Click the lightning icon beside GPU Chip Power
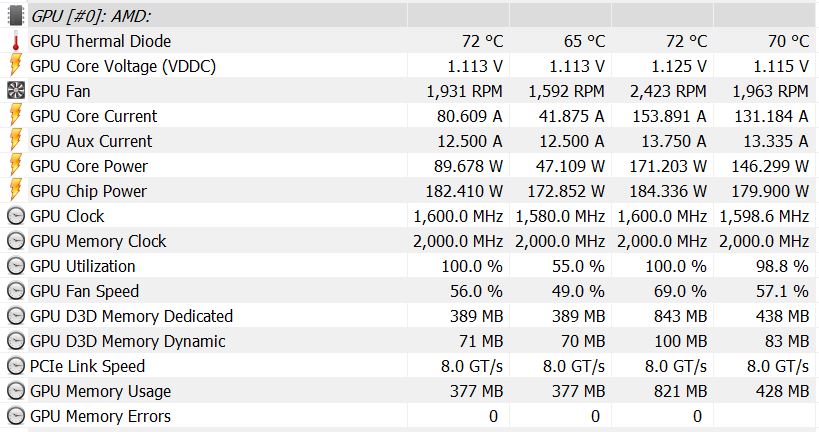Viewport: 819px width, 432px height. click(16, 191)
